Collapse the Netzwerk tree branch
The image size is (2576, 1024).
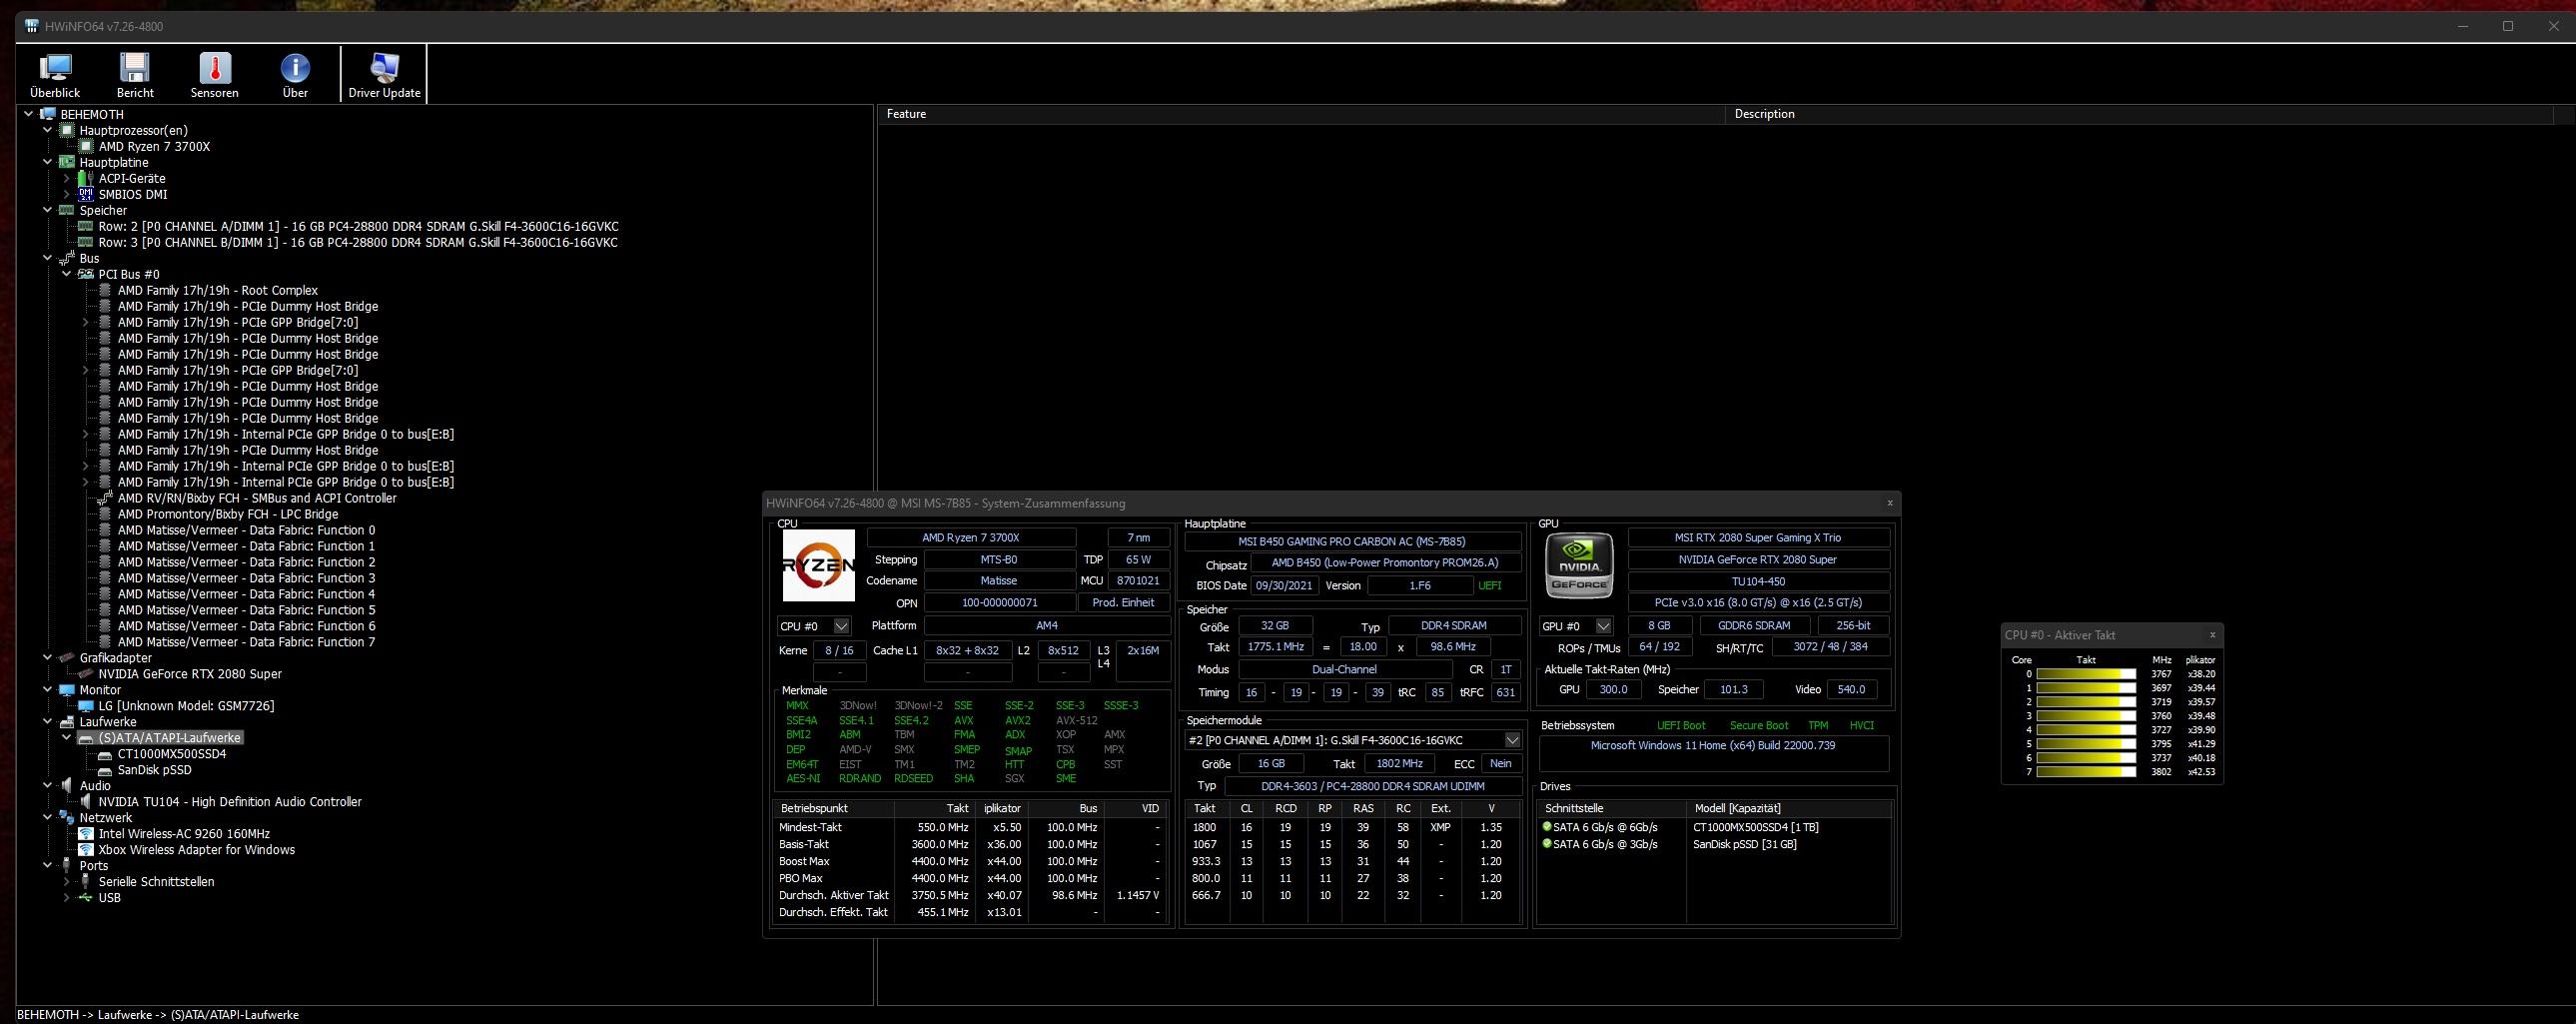[x=47, y=818]
